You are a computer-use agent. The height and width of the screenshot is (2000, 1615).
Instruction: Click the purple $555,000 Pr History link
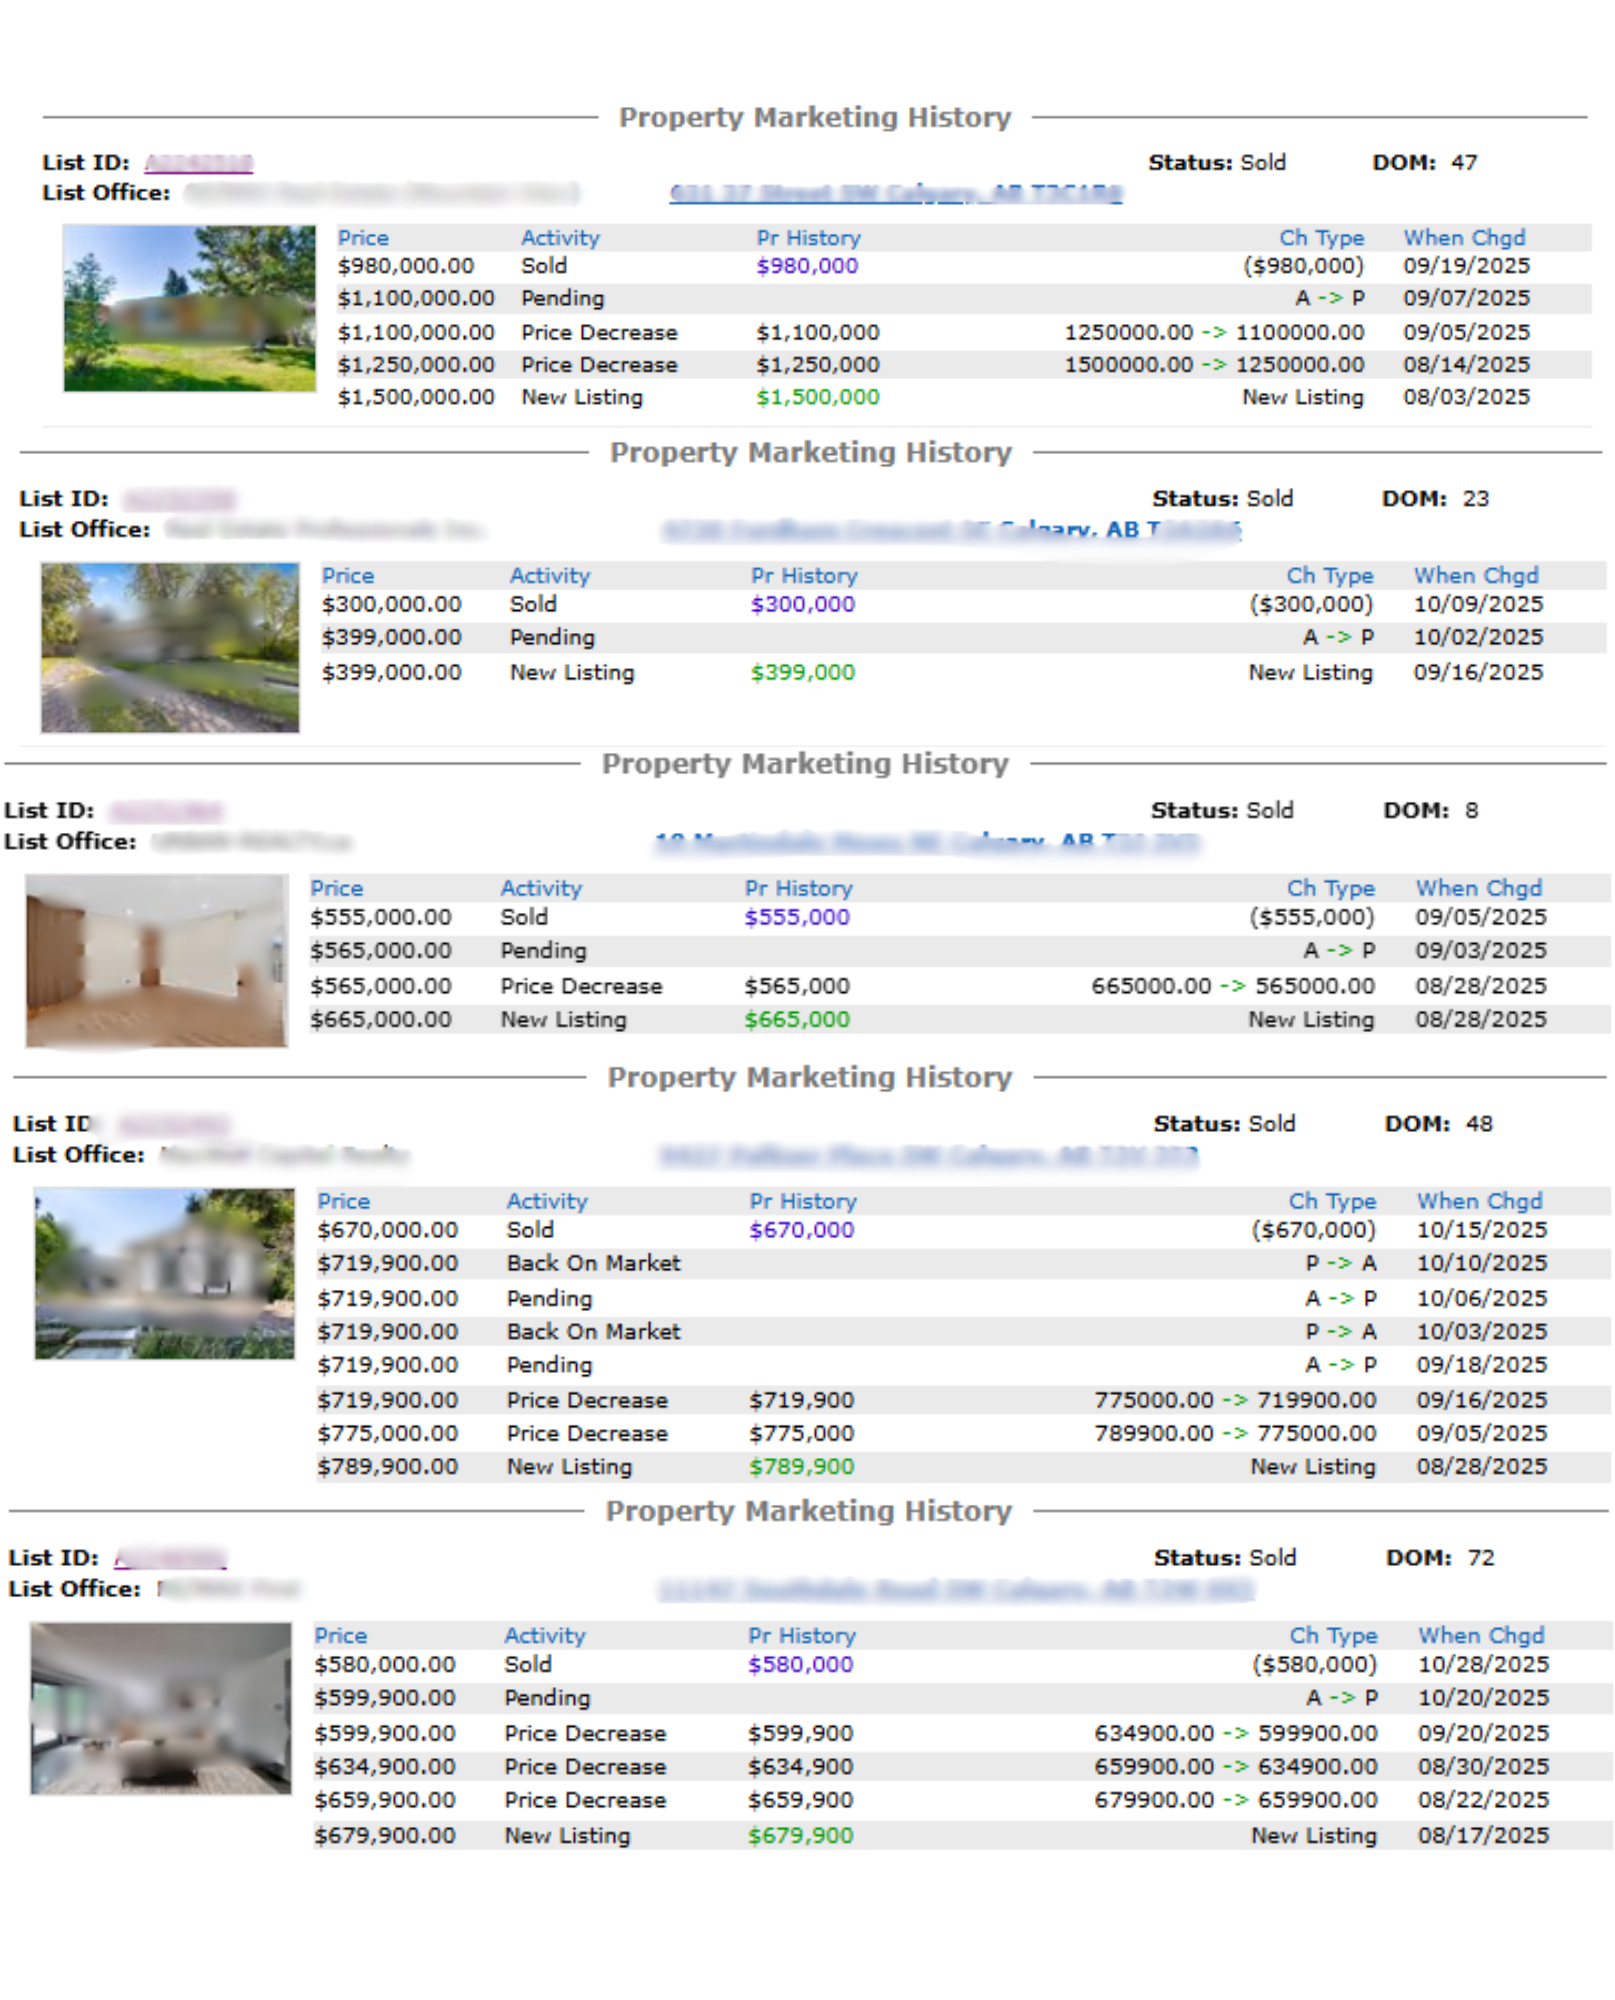796,918
